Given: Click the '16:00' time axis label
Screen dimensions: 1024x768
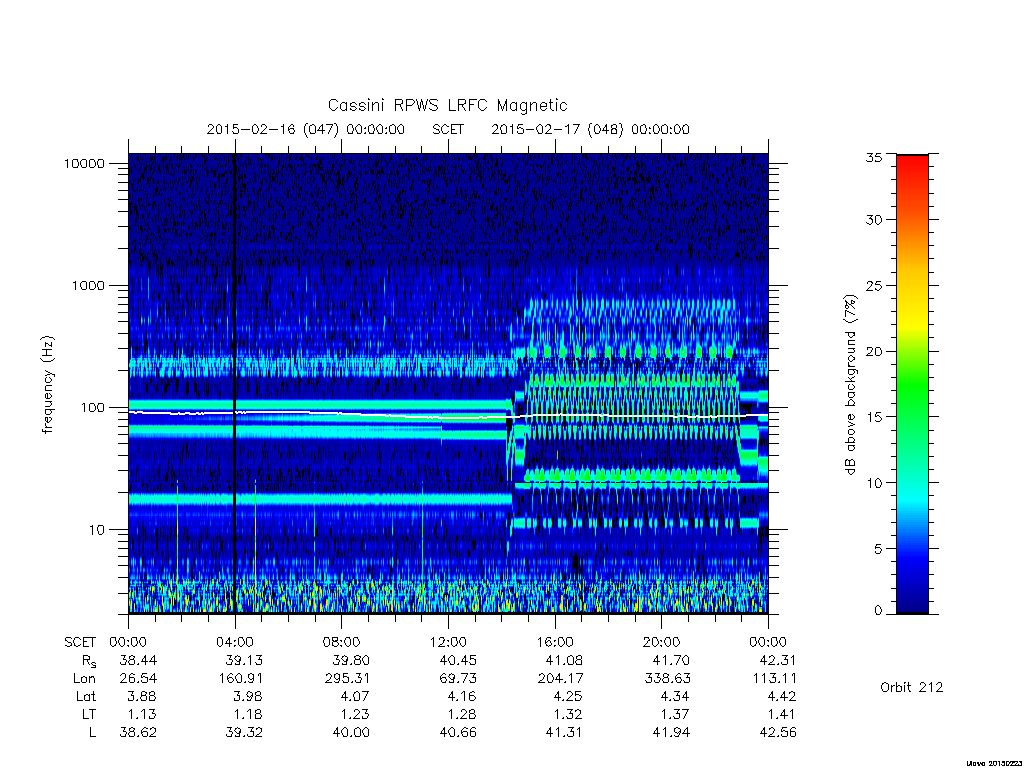Looking at the screenshot, I should pos(554,642).
